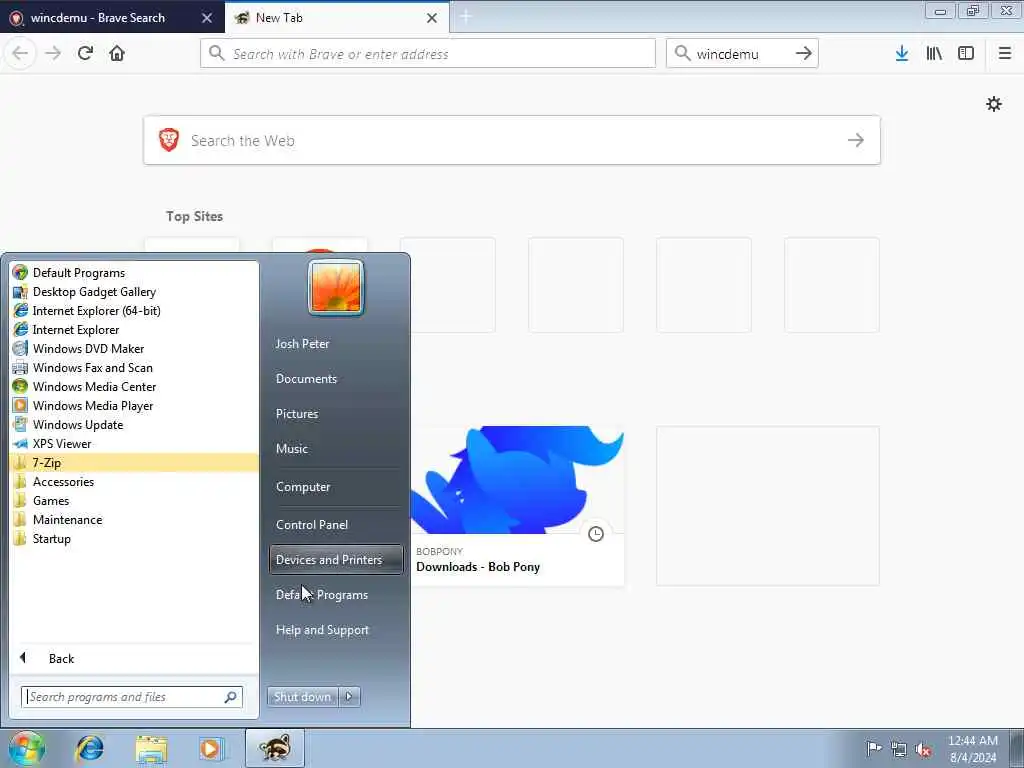This screenshot has width=1024, height=768.
Task: Click the user account flower picture
Action: pos(336,287)
